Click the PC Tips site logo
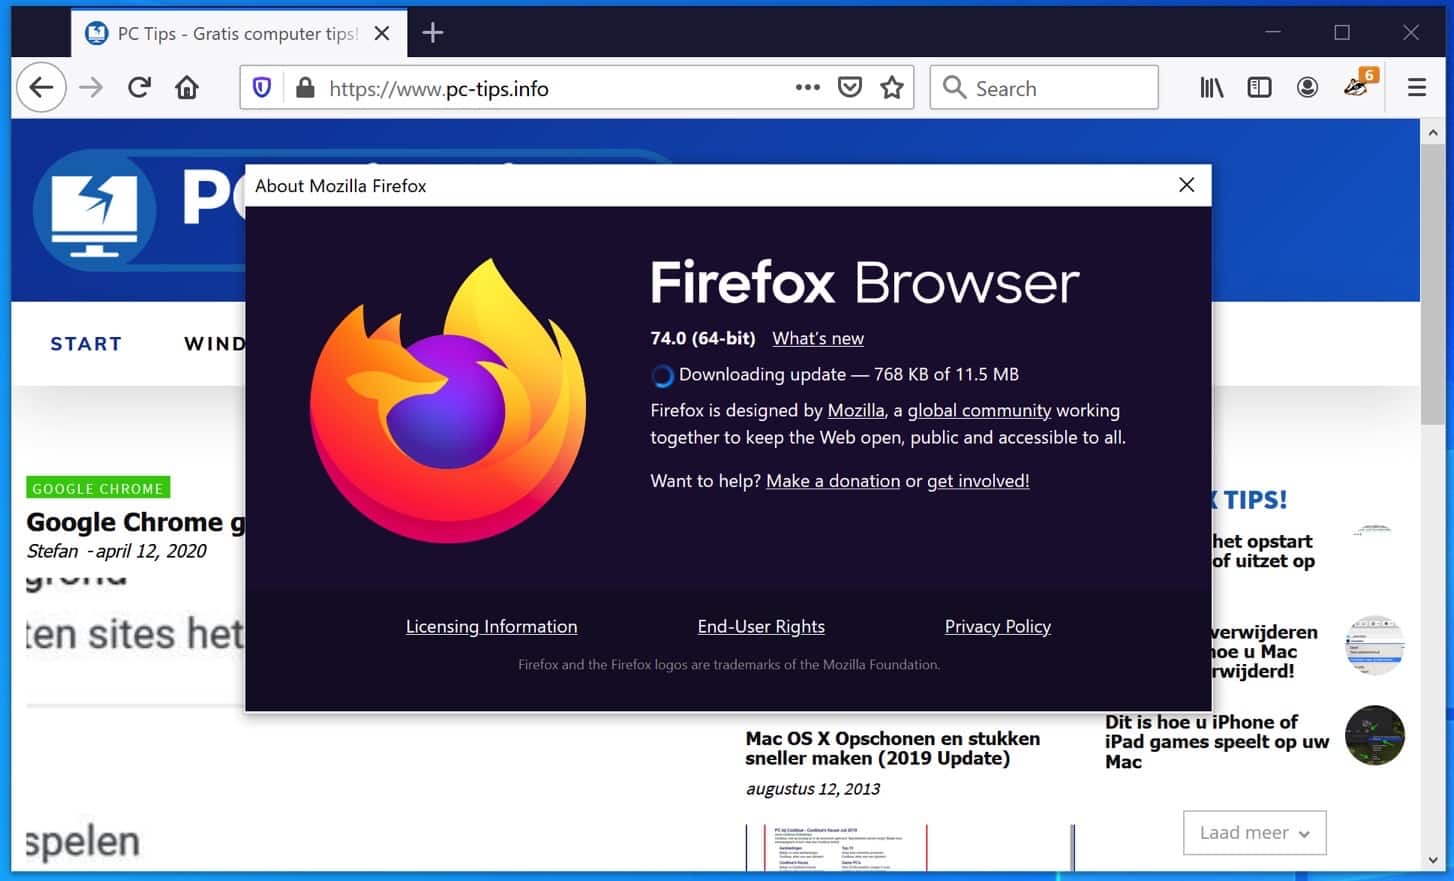This screenshot has width=1454, height=881. pos(95,210)
